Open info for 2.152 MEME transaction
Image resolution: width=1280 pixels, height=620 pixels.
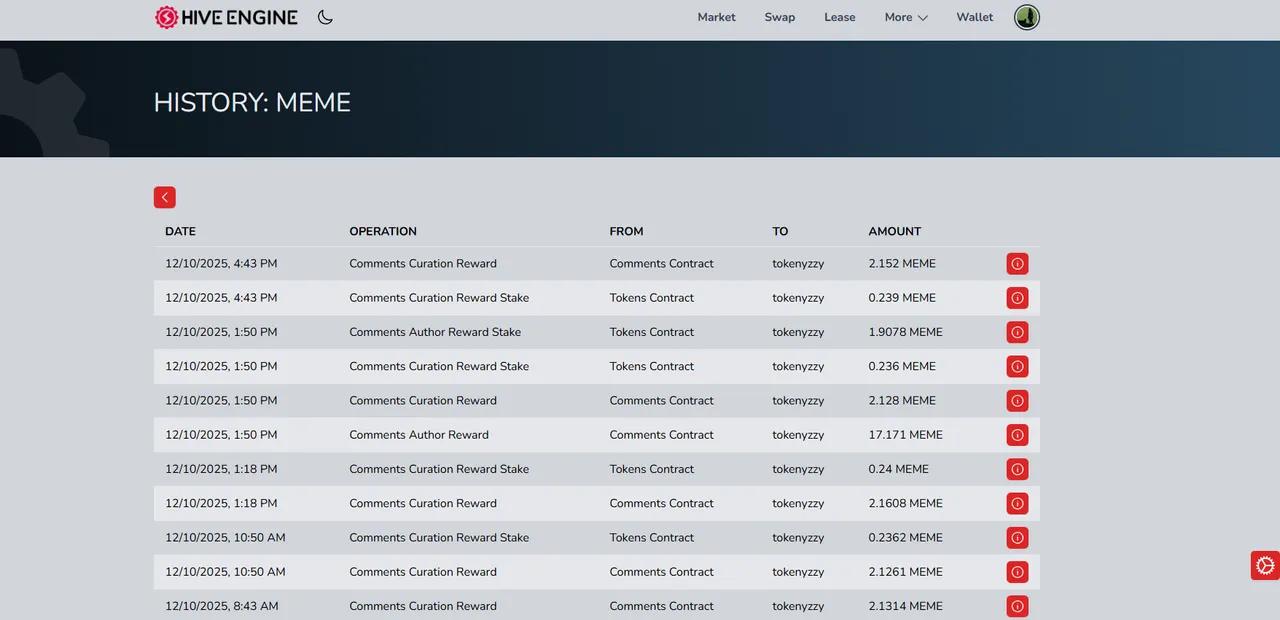pos(1017,264)
